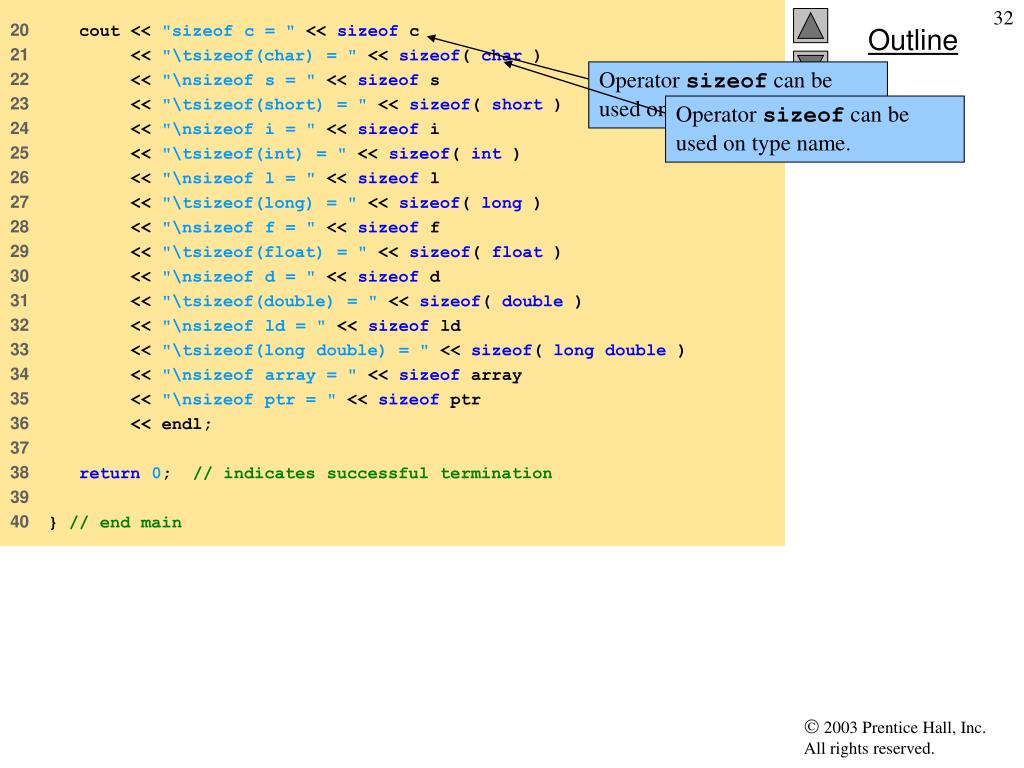Click the string "\nsizeof f = "

tap(238, 227)
